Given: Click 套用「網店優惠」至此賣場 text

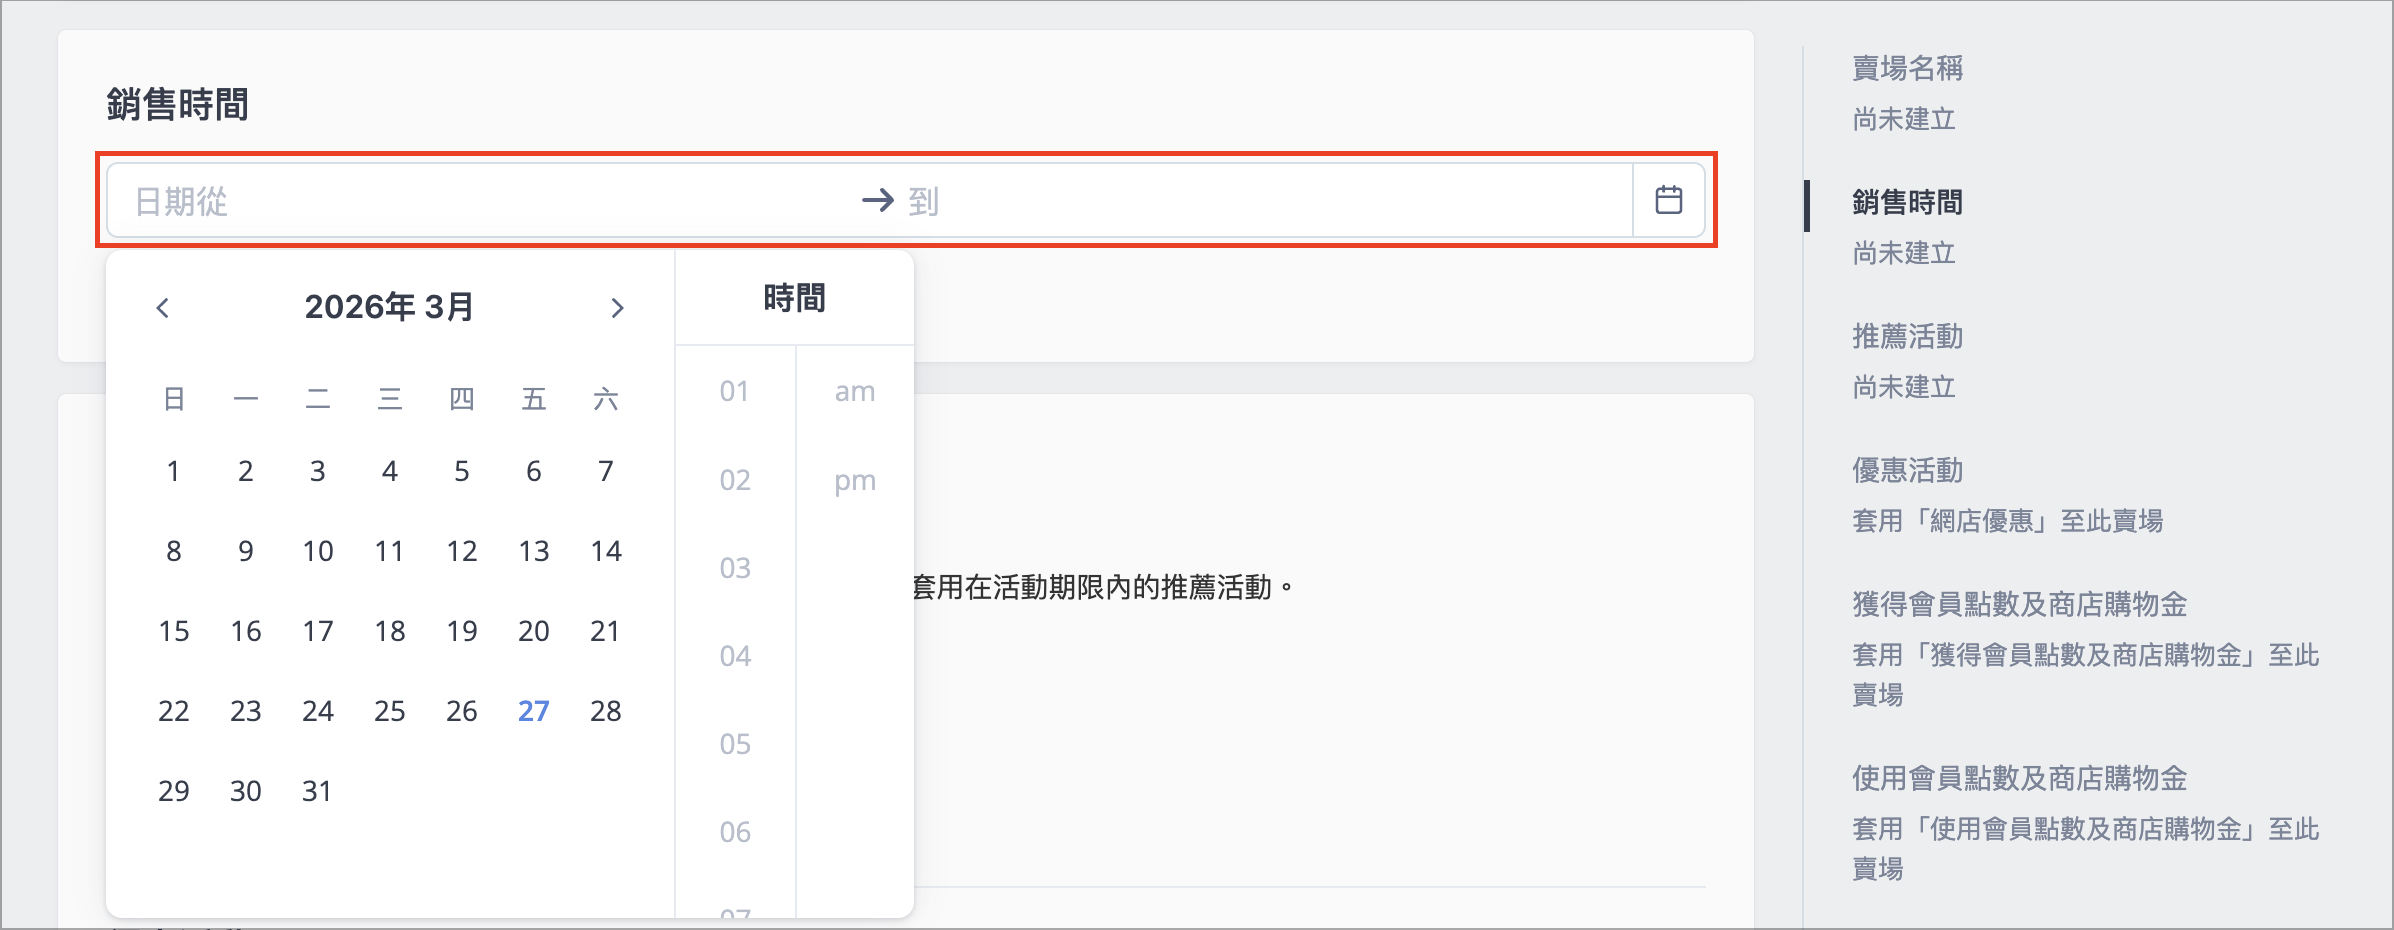Looking at the screenshot, I should coord(2007,521).
